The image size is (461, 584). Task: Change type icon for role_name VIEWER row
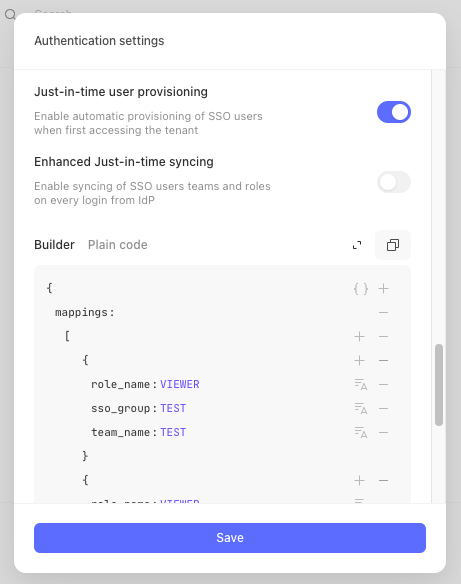(x=360, y=384)
